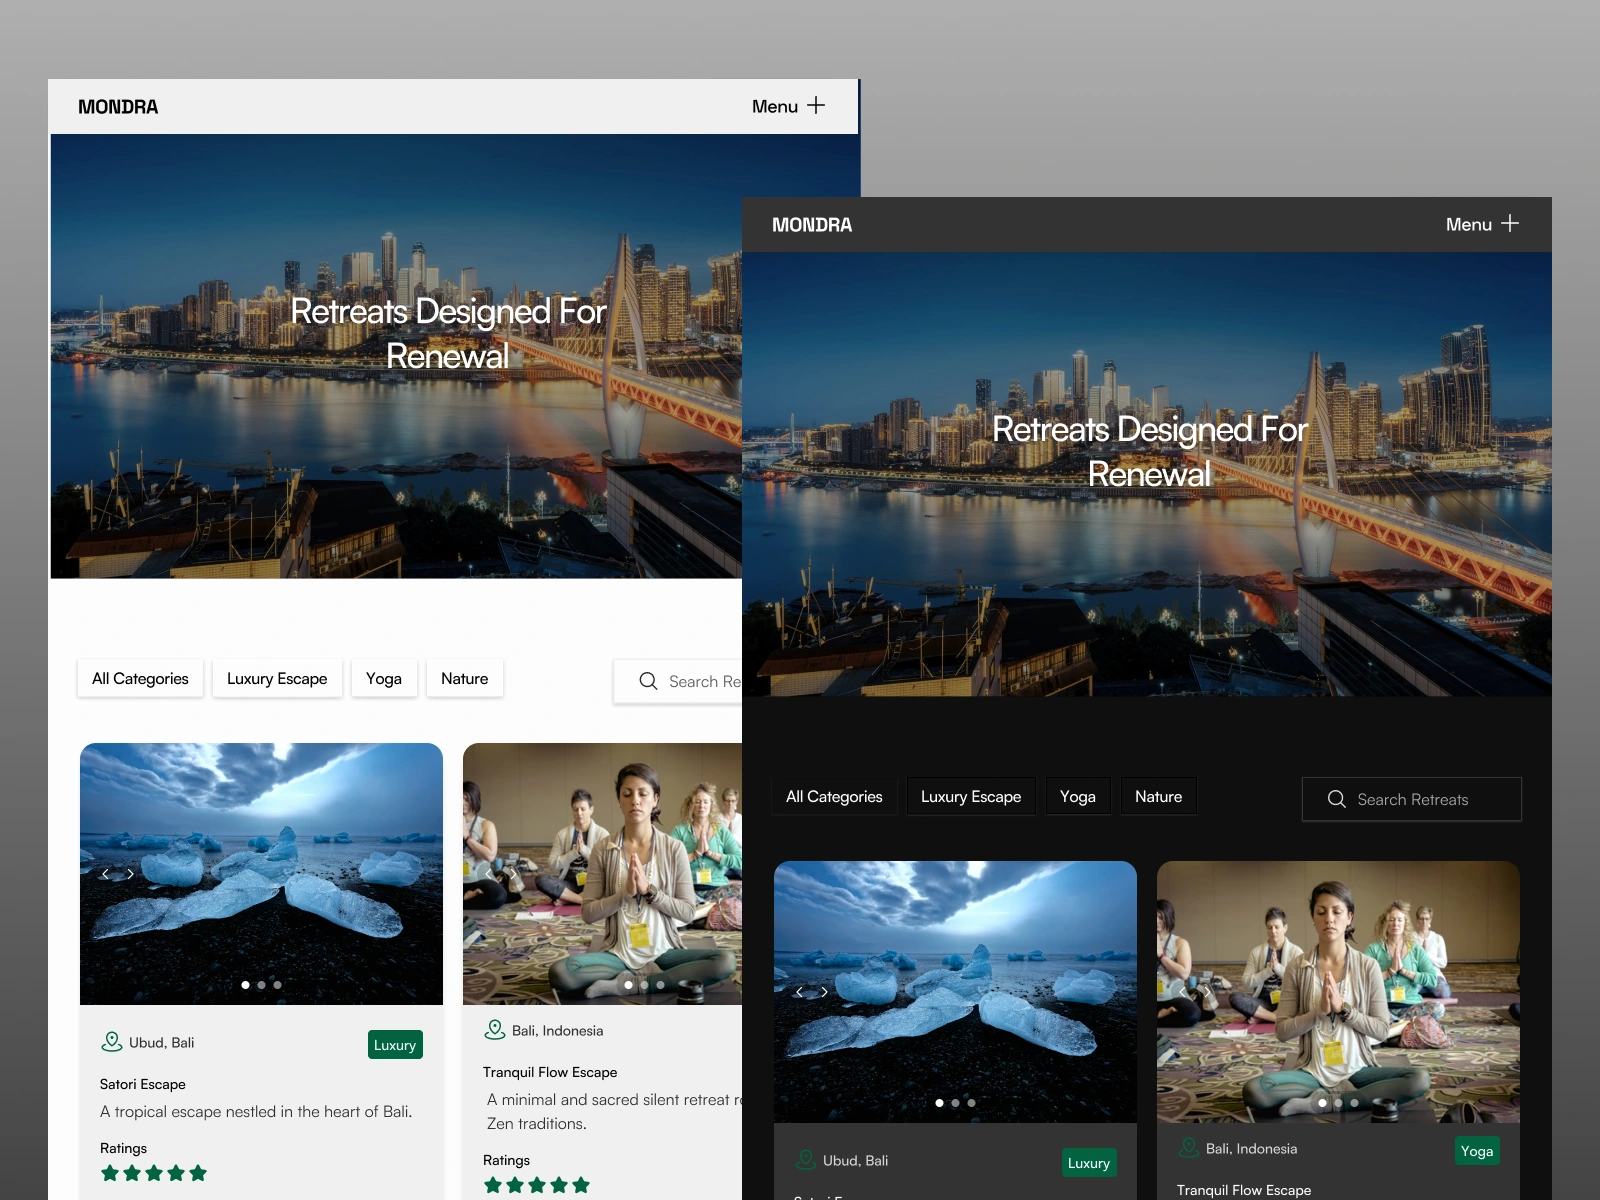Click fifth rating star of Satori Escape
Viewport: 1600px width, 1200px height.
[x=198, y=1173]
